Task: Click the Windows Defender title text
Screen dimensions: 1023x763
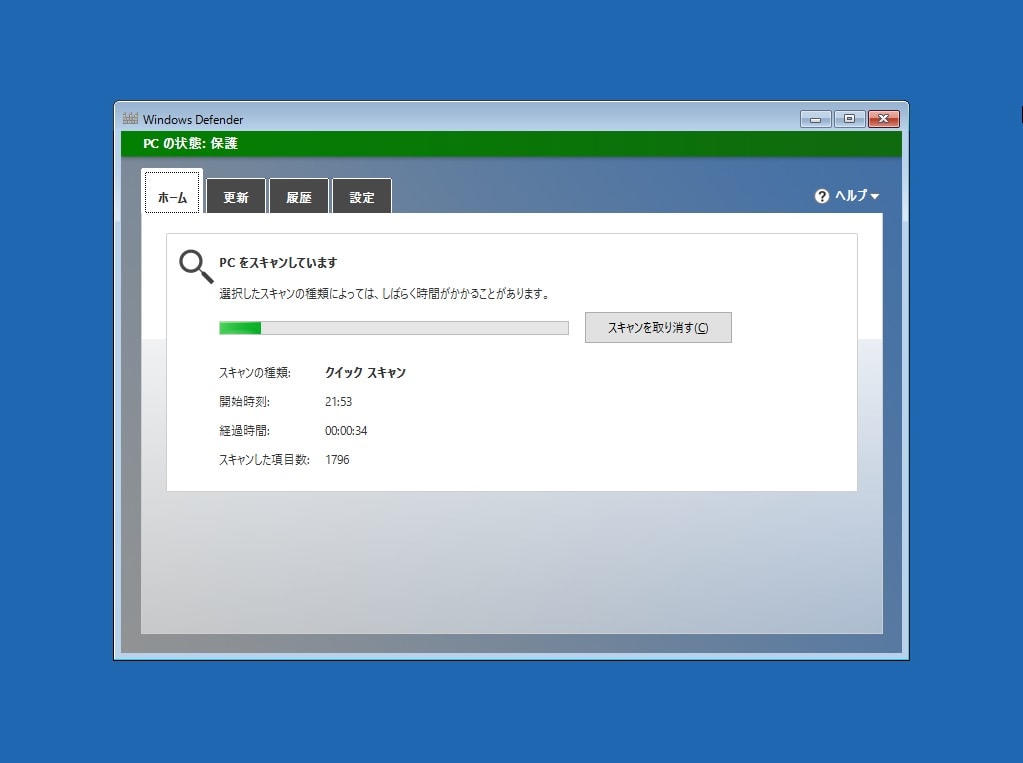Action: (193, 119)
